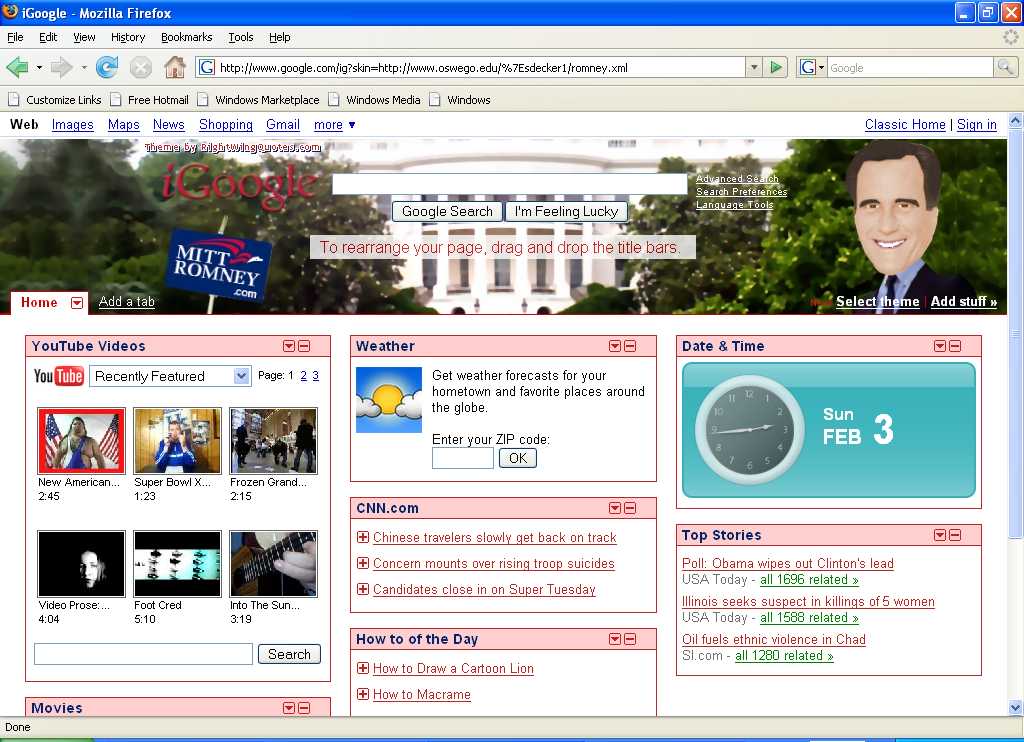Open the Super Bowl video thumbnail
1024x742 pixels.
point(178,441)
